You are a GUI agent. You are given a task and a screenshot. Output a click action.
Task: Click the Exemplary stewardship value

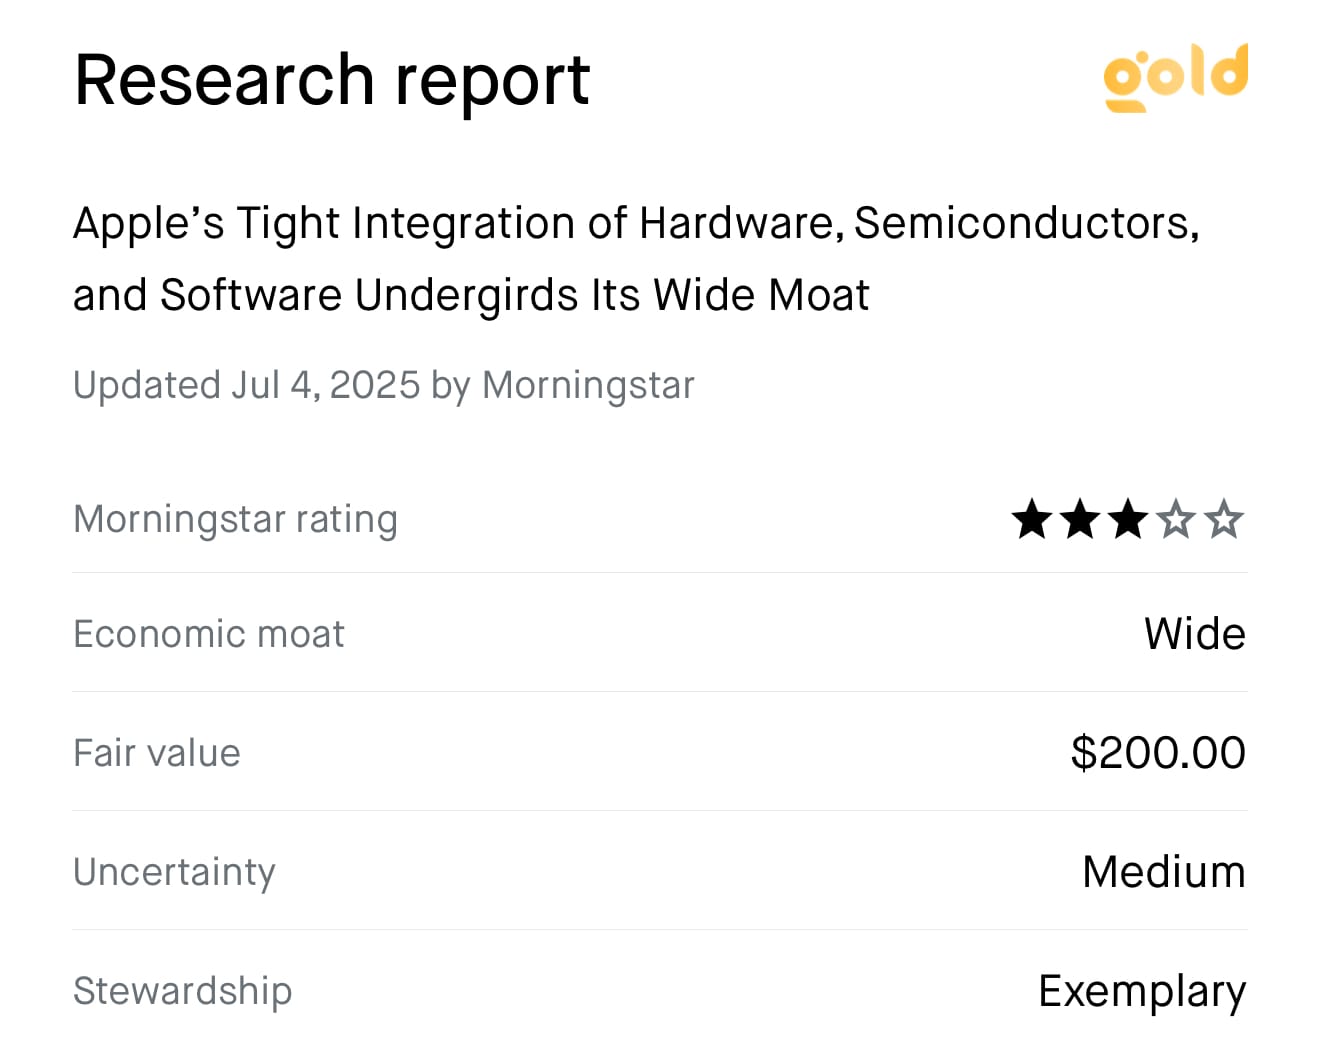(1142, 992)
